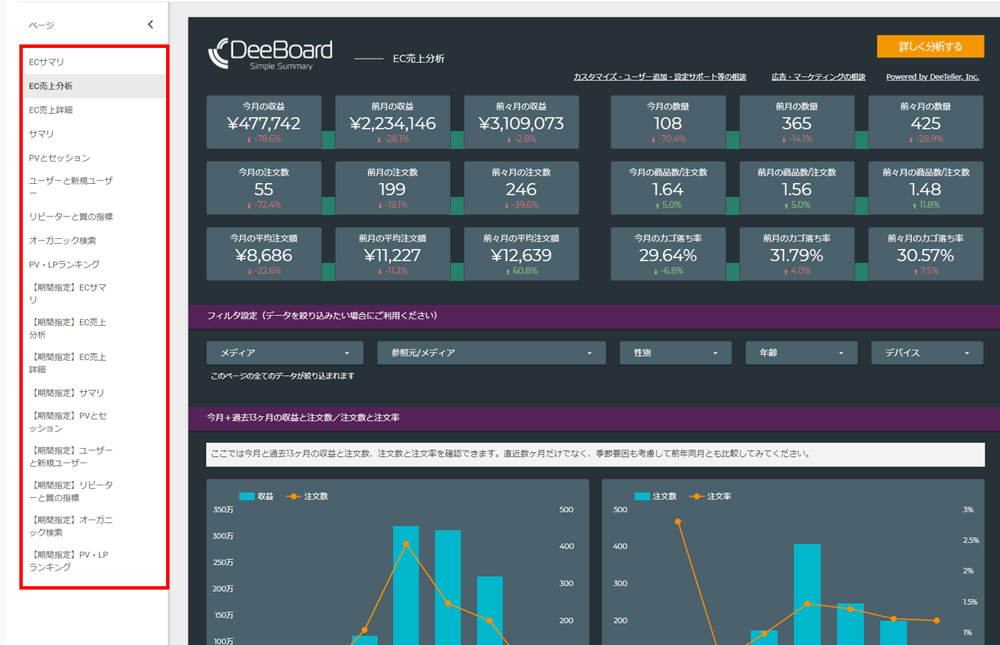Screen dimensions: 1000x645
Task: Click 注文数 line legend in left chart
Action: tap(307, 496)
